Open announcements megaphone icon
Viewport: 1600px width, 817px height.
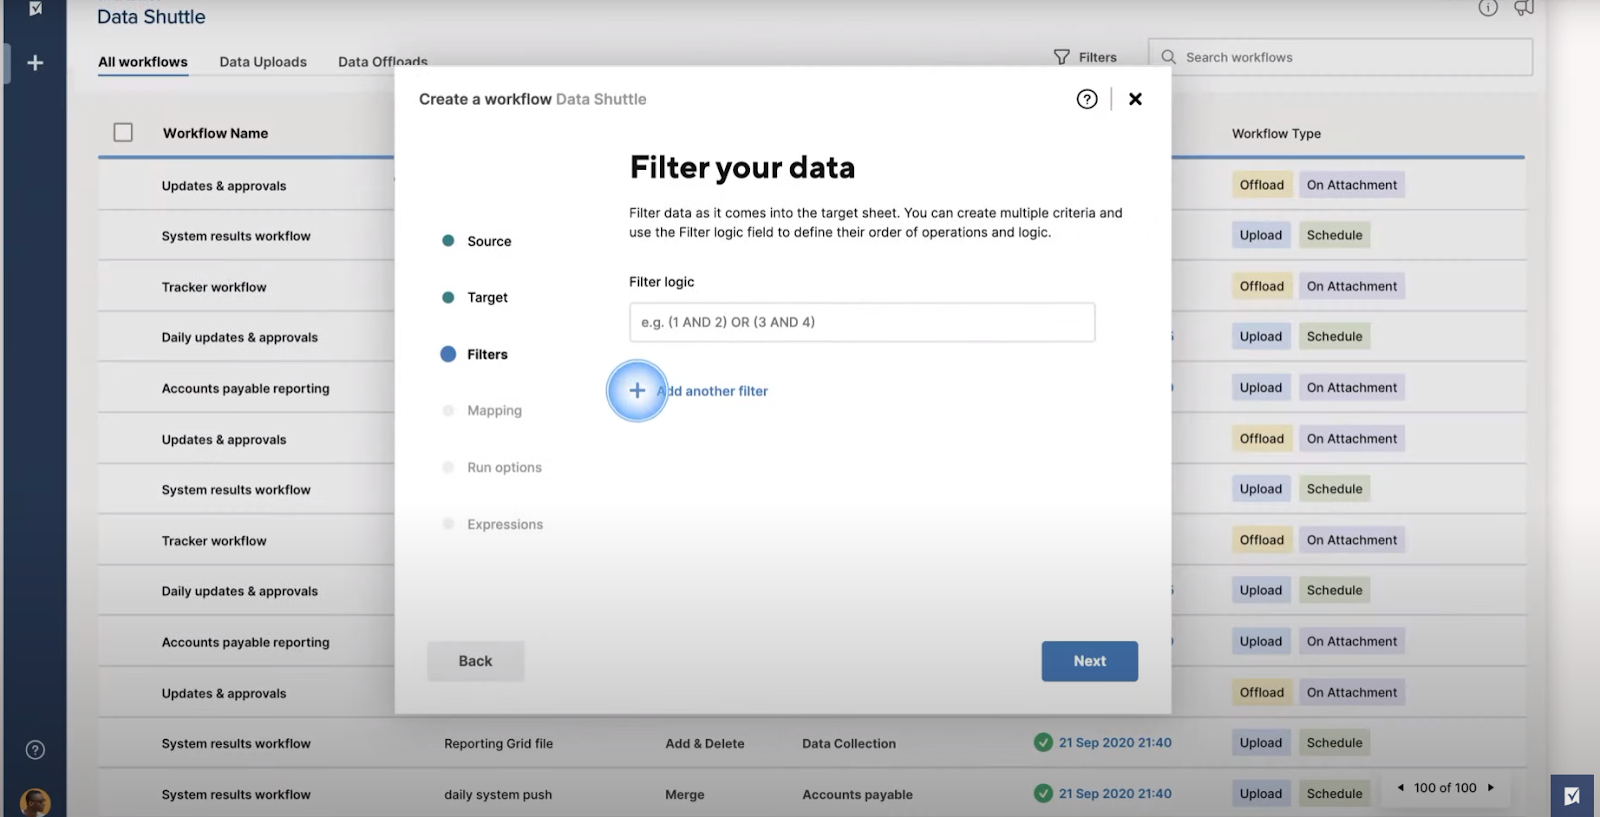coord(1524,8)
